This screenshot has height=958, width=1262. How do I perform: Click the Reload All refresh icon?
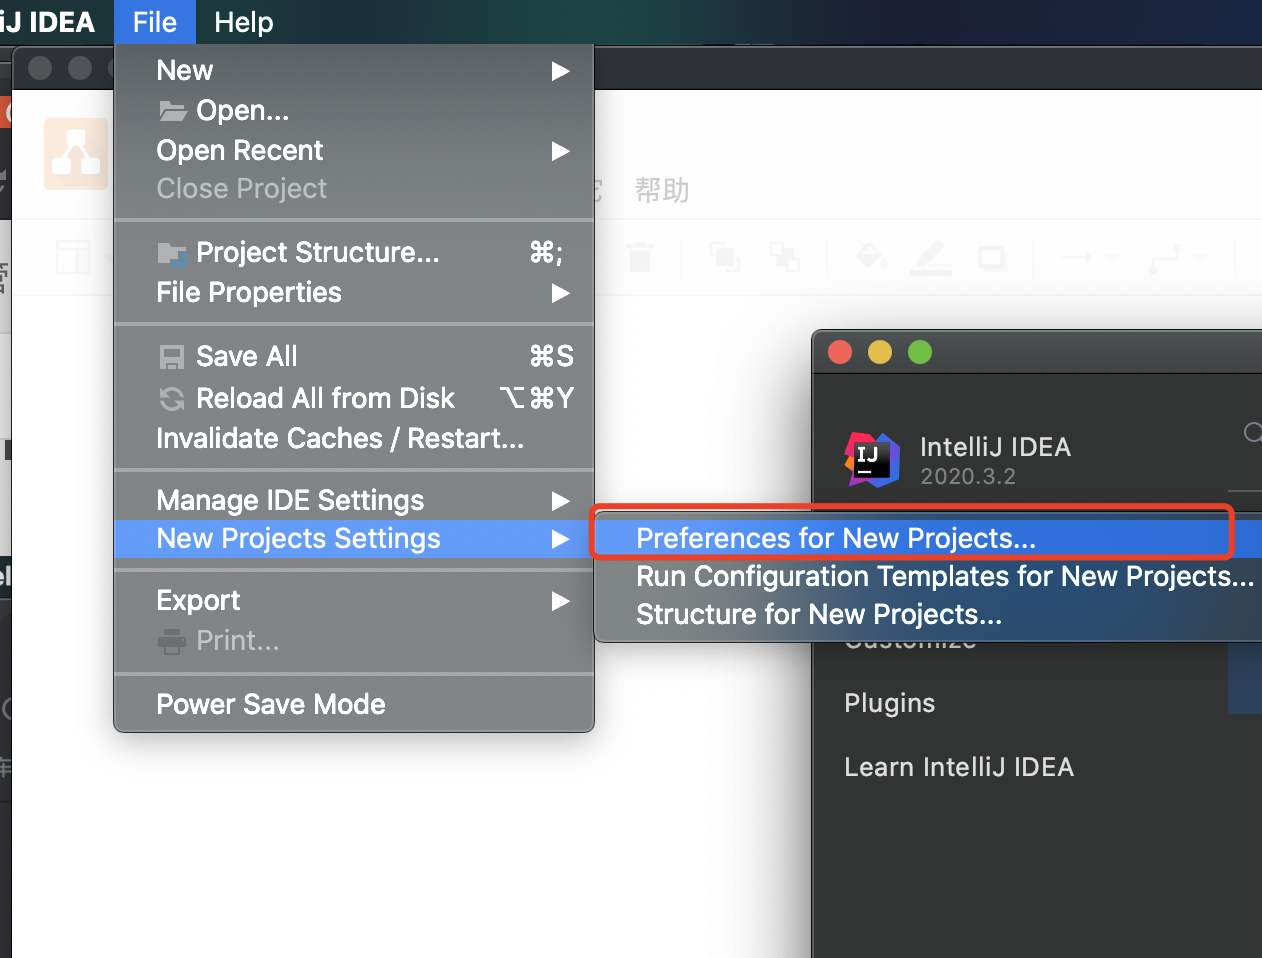(172, 399)
